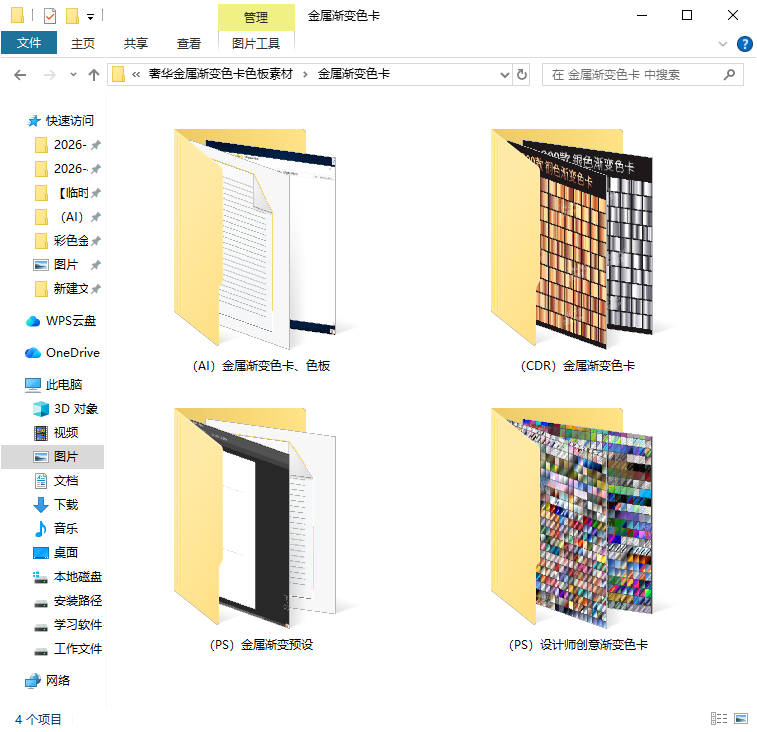Click the Up one level arrow

click(x=94, y=75)
